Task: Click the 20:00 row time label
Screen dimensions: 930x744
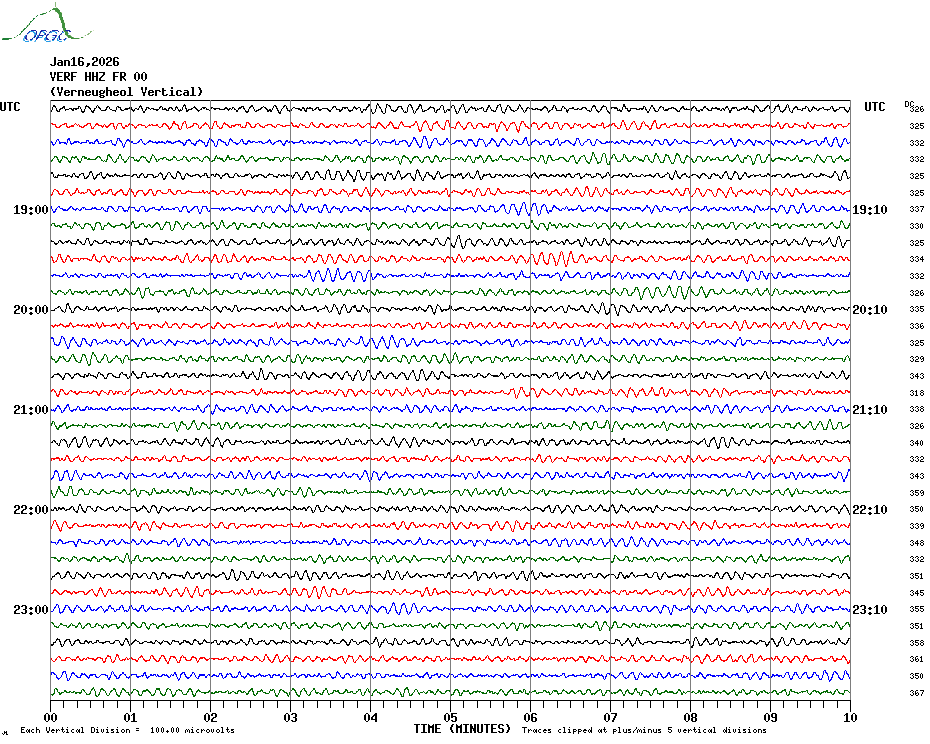Action: [31, 310]
